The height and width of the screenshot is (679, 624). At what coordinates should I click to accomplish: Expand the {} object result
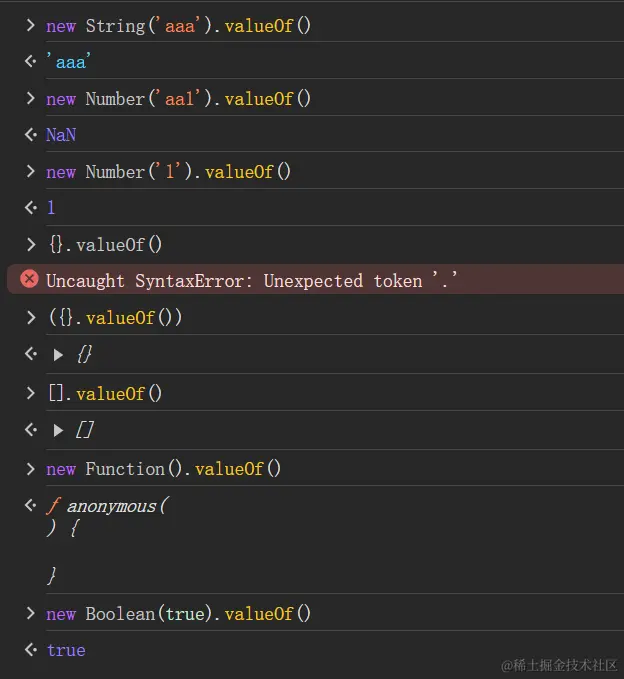[x=58, y=355]
